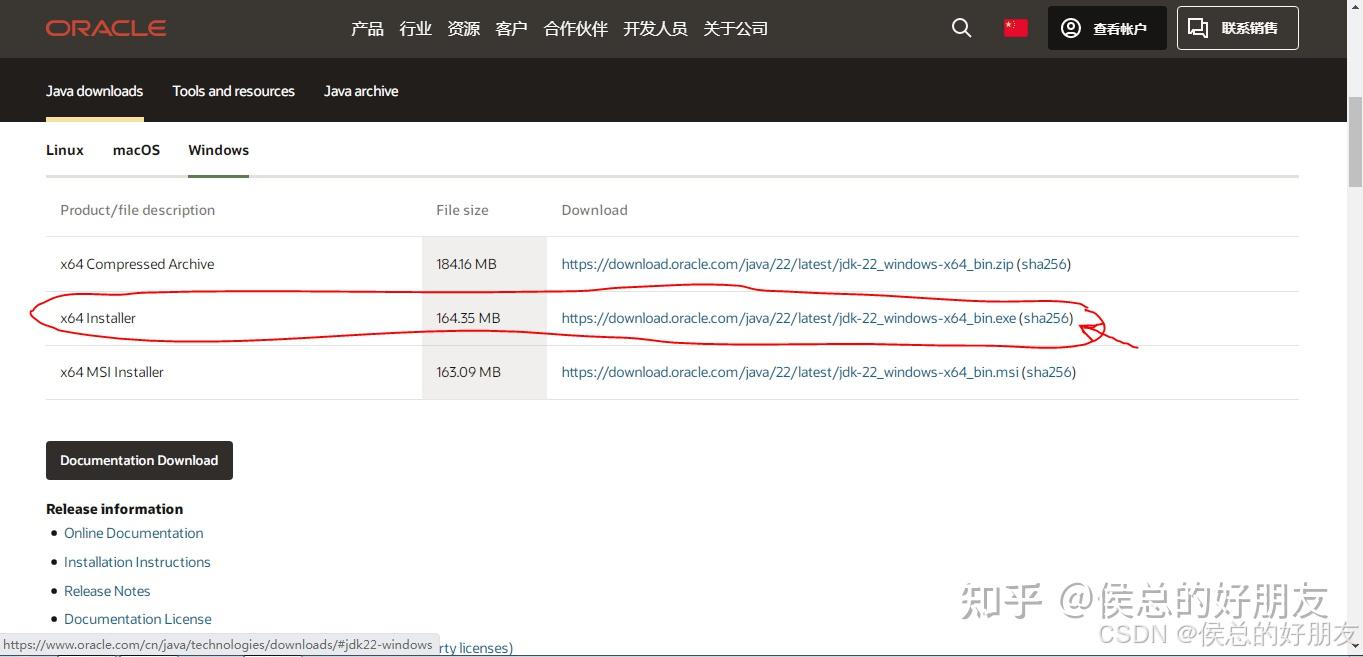
Task: Click the Oracle logo
Action: (x=106, y=28)
